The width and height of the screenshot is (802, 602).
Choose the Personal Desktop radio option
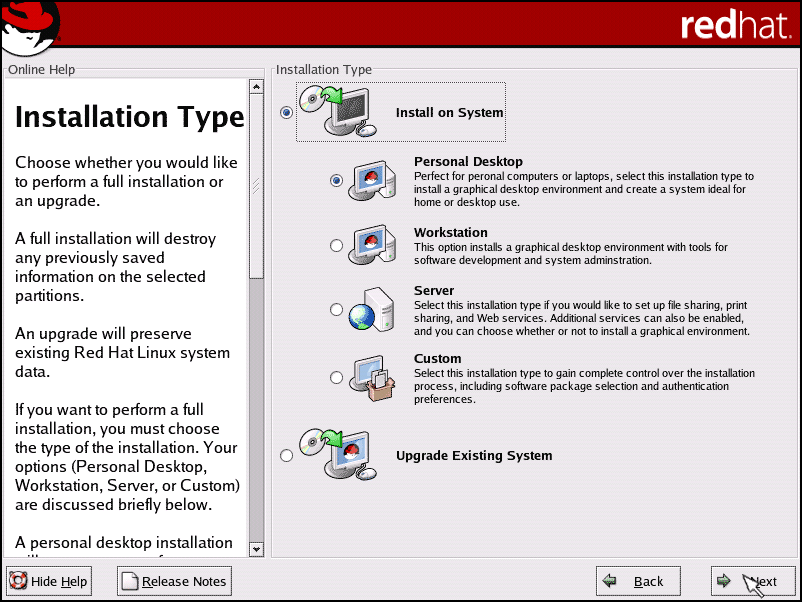tap(336, 181)
